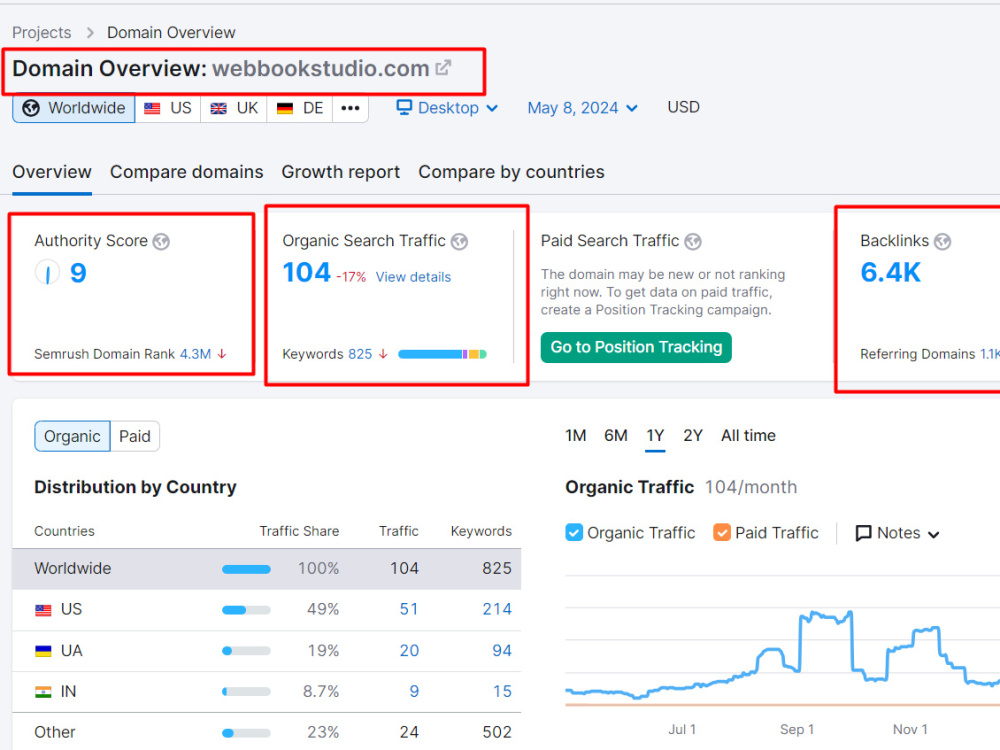Click Worldwide 100% traffic share bar
This screenshot has height=750, width=1000.
click(246, 570)
